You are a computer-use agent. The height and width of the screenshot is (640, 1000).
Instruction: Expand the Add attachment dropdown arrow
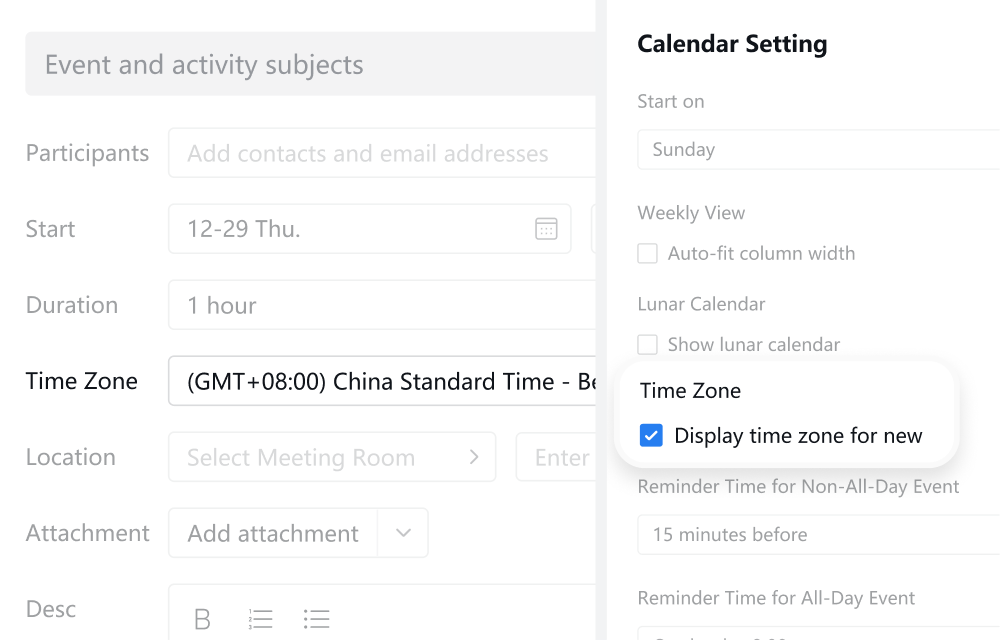coord(403,533)
